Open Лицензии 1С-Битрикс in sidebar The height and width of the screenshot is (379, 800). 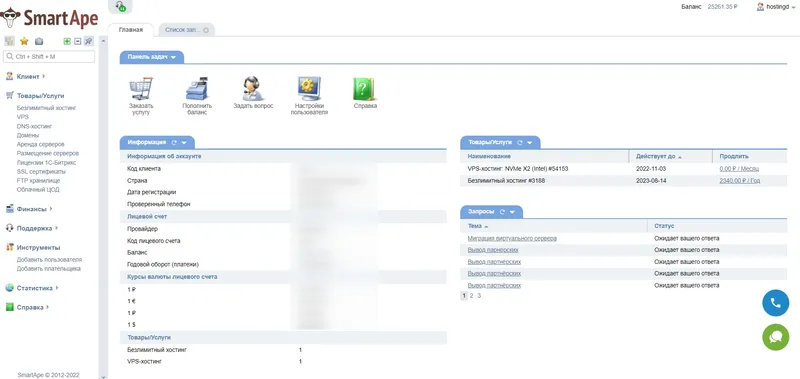tap(46, 163)
